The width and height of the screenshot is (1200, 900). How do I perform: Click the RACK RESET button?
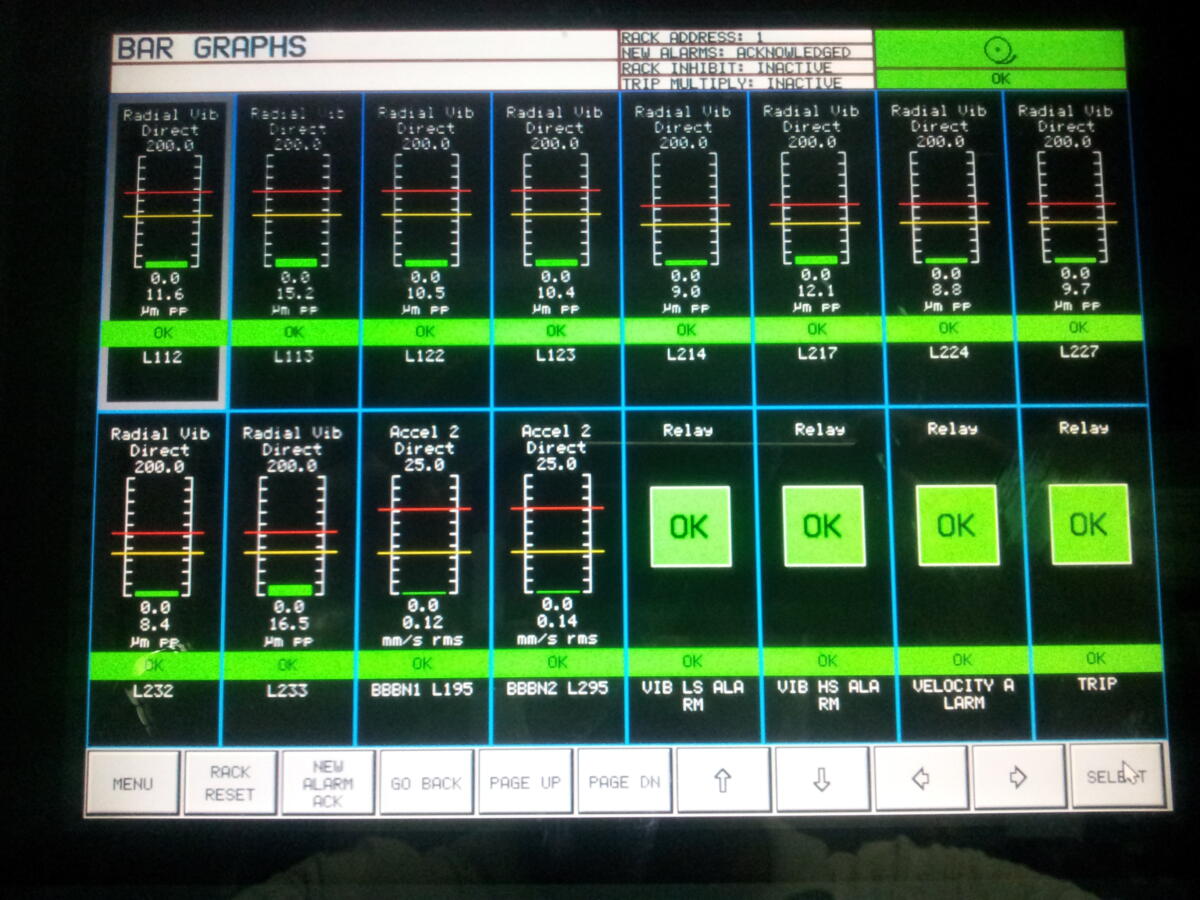(x=230, y=782)
